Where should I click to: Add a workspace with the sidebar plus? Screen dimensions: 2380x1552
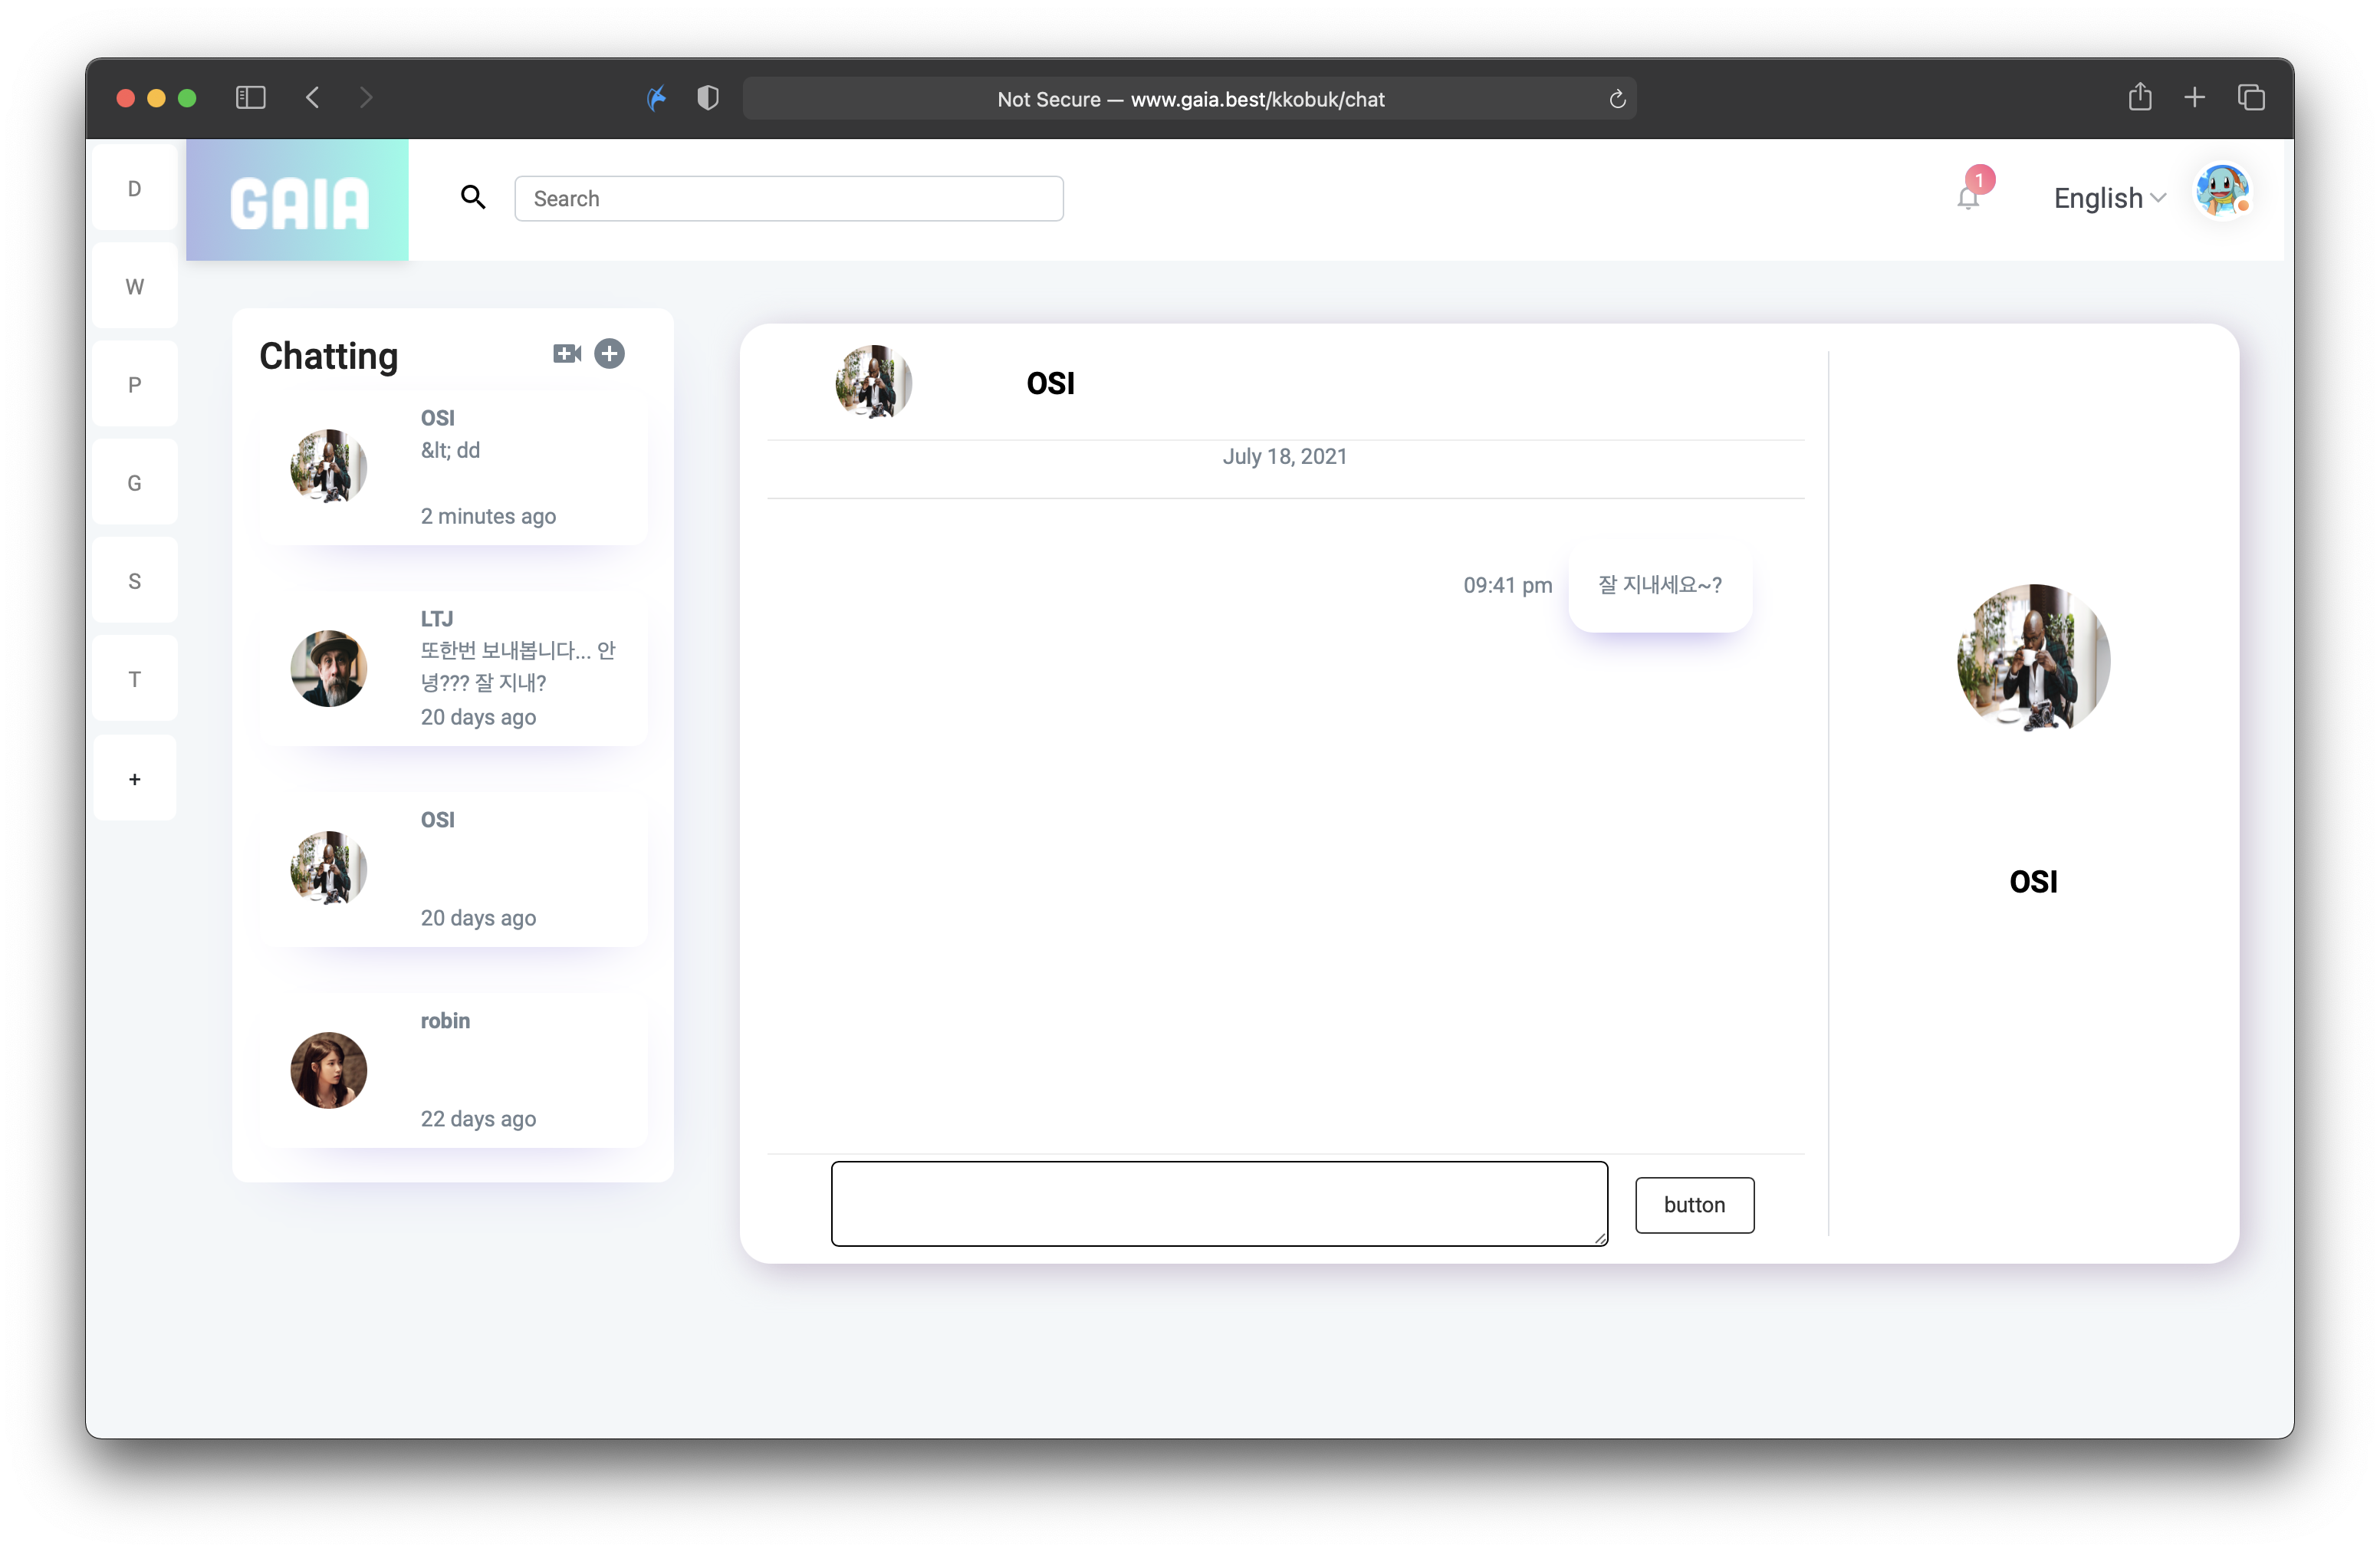(135, 779)
